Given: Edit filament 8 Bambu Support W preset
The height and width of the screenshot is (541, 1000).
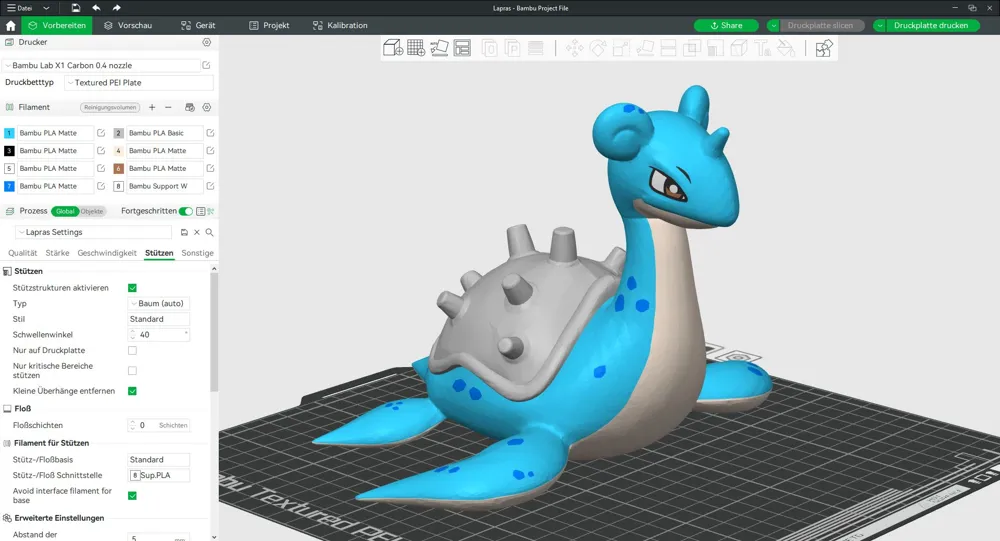Looking at the screenshot, I should pyautogui.click(x=210, y=186).
